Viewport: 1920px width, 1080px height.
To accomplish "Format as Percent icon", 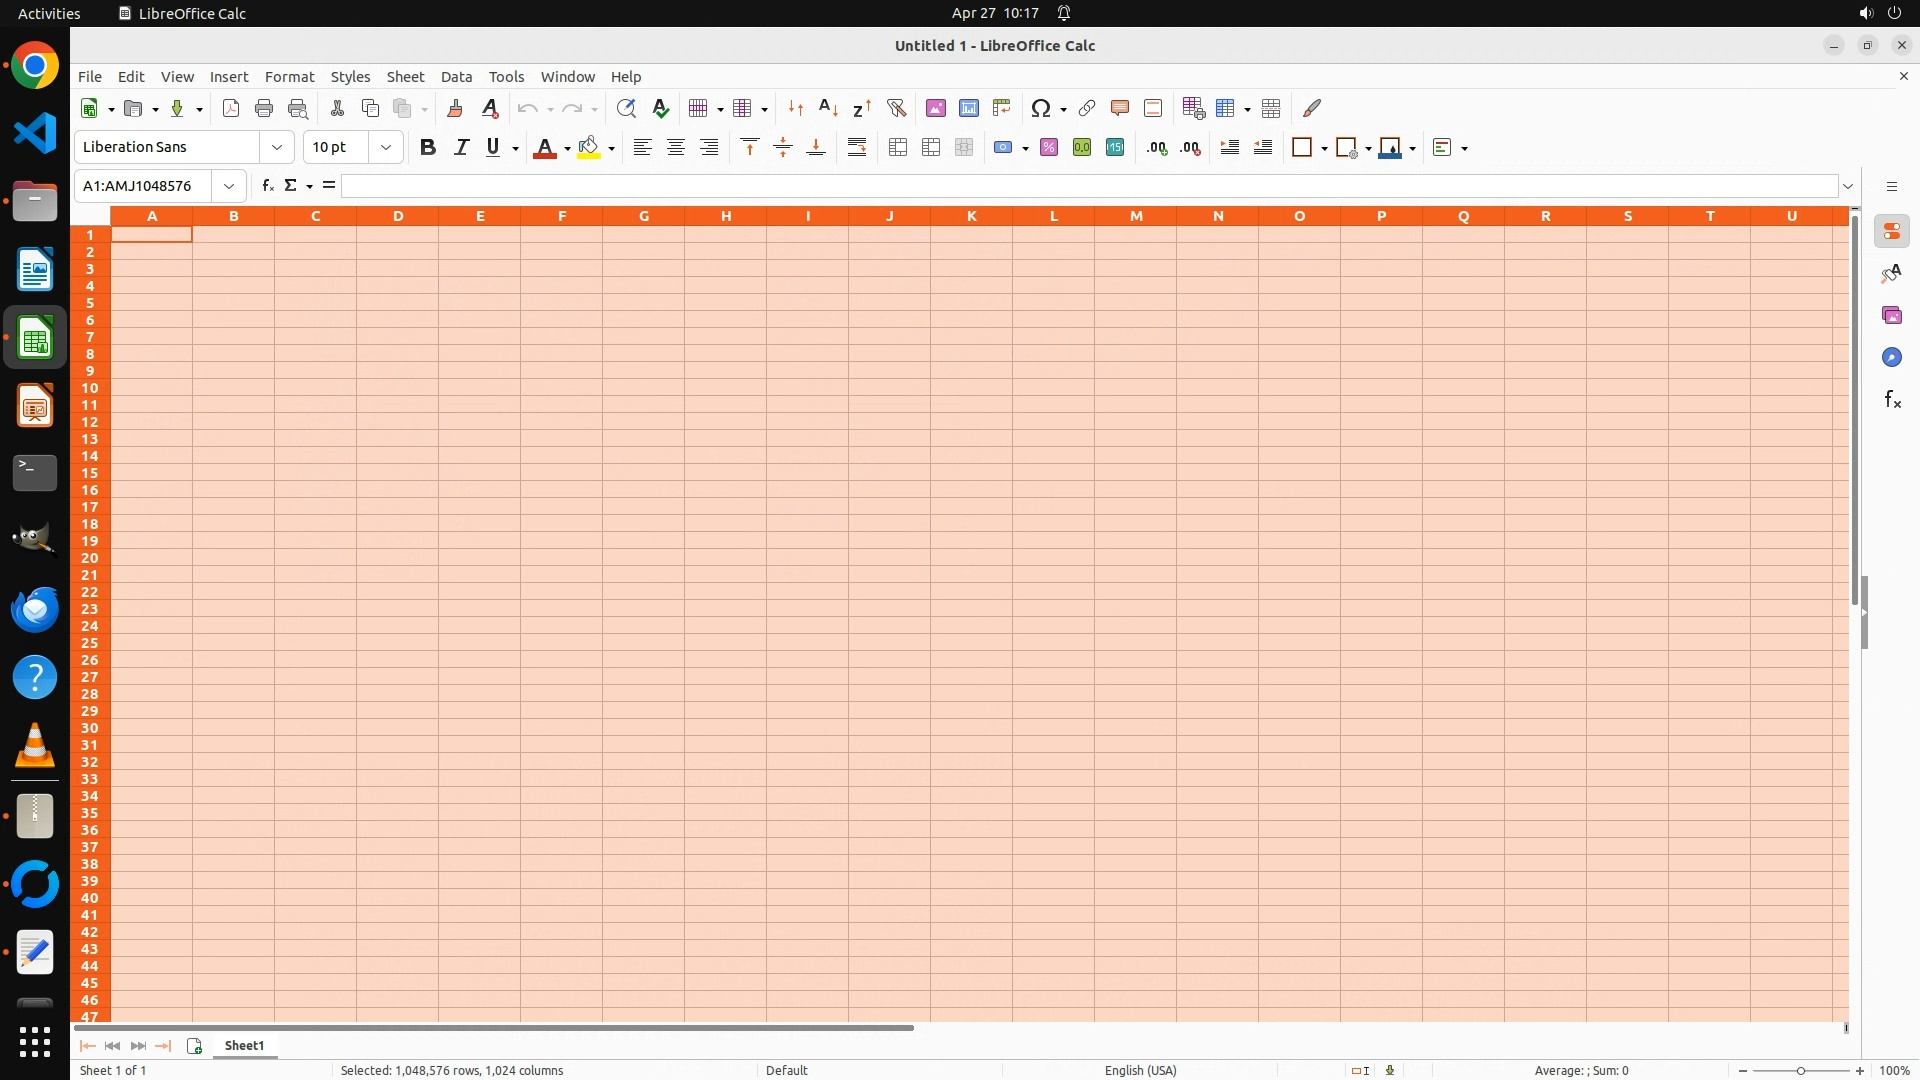I will point(1049,147).
